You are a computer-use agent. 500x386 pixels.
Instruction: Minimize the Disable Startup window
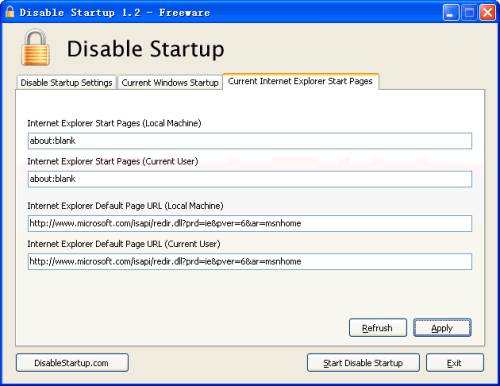pos(451,13)
